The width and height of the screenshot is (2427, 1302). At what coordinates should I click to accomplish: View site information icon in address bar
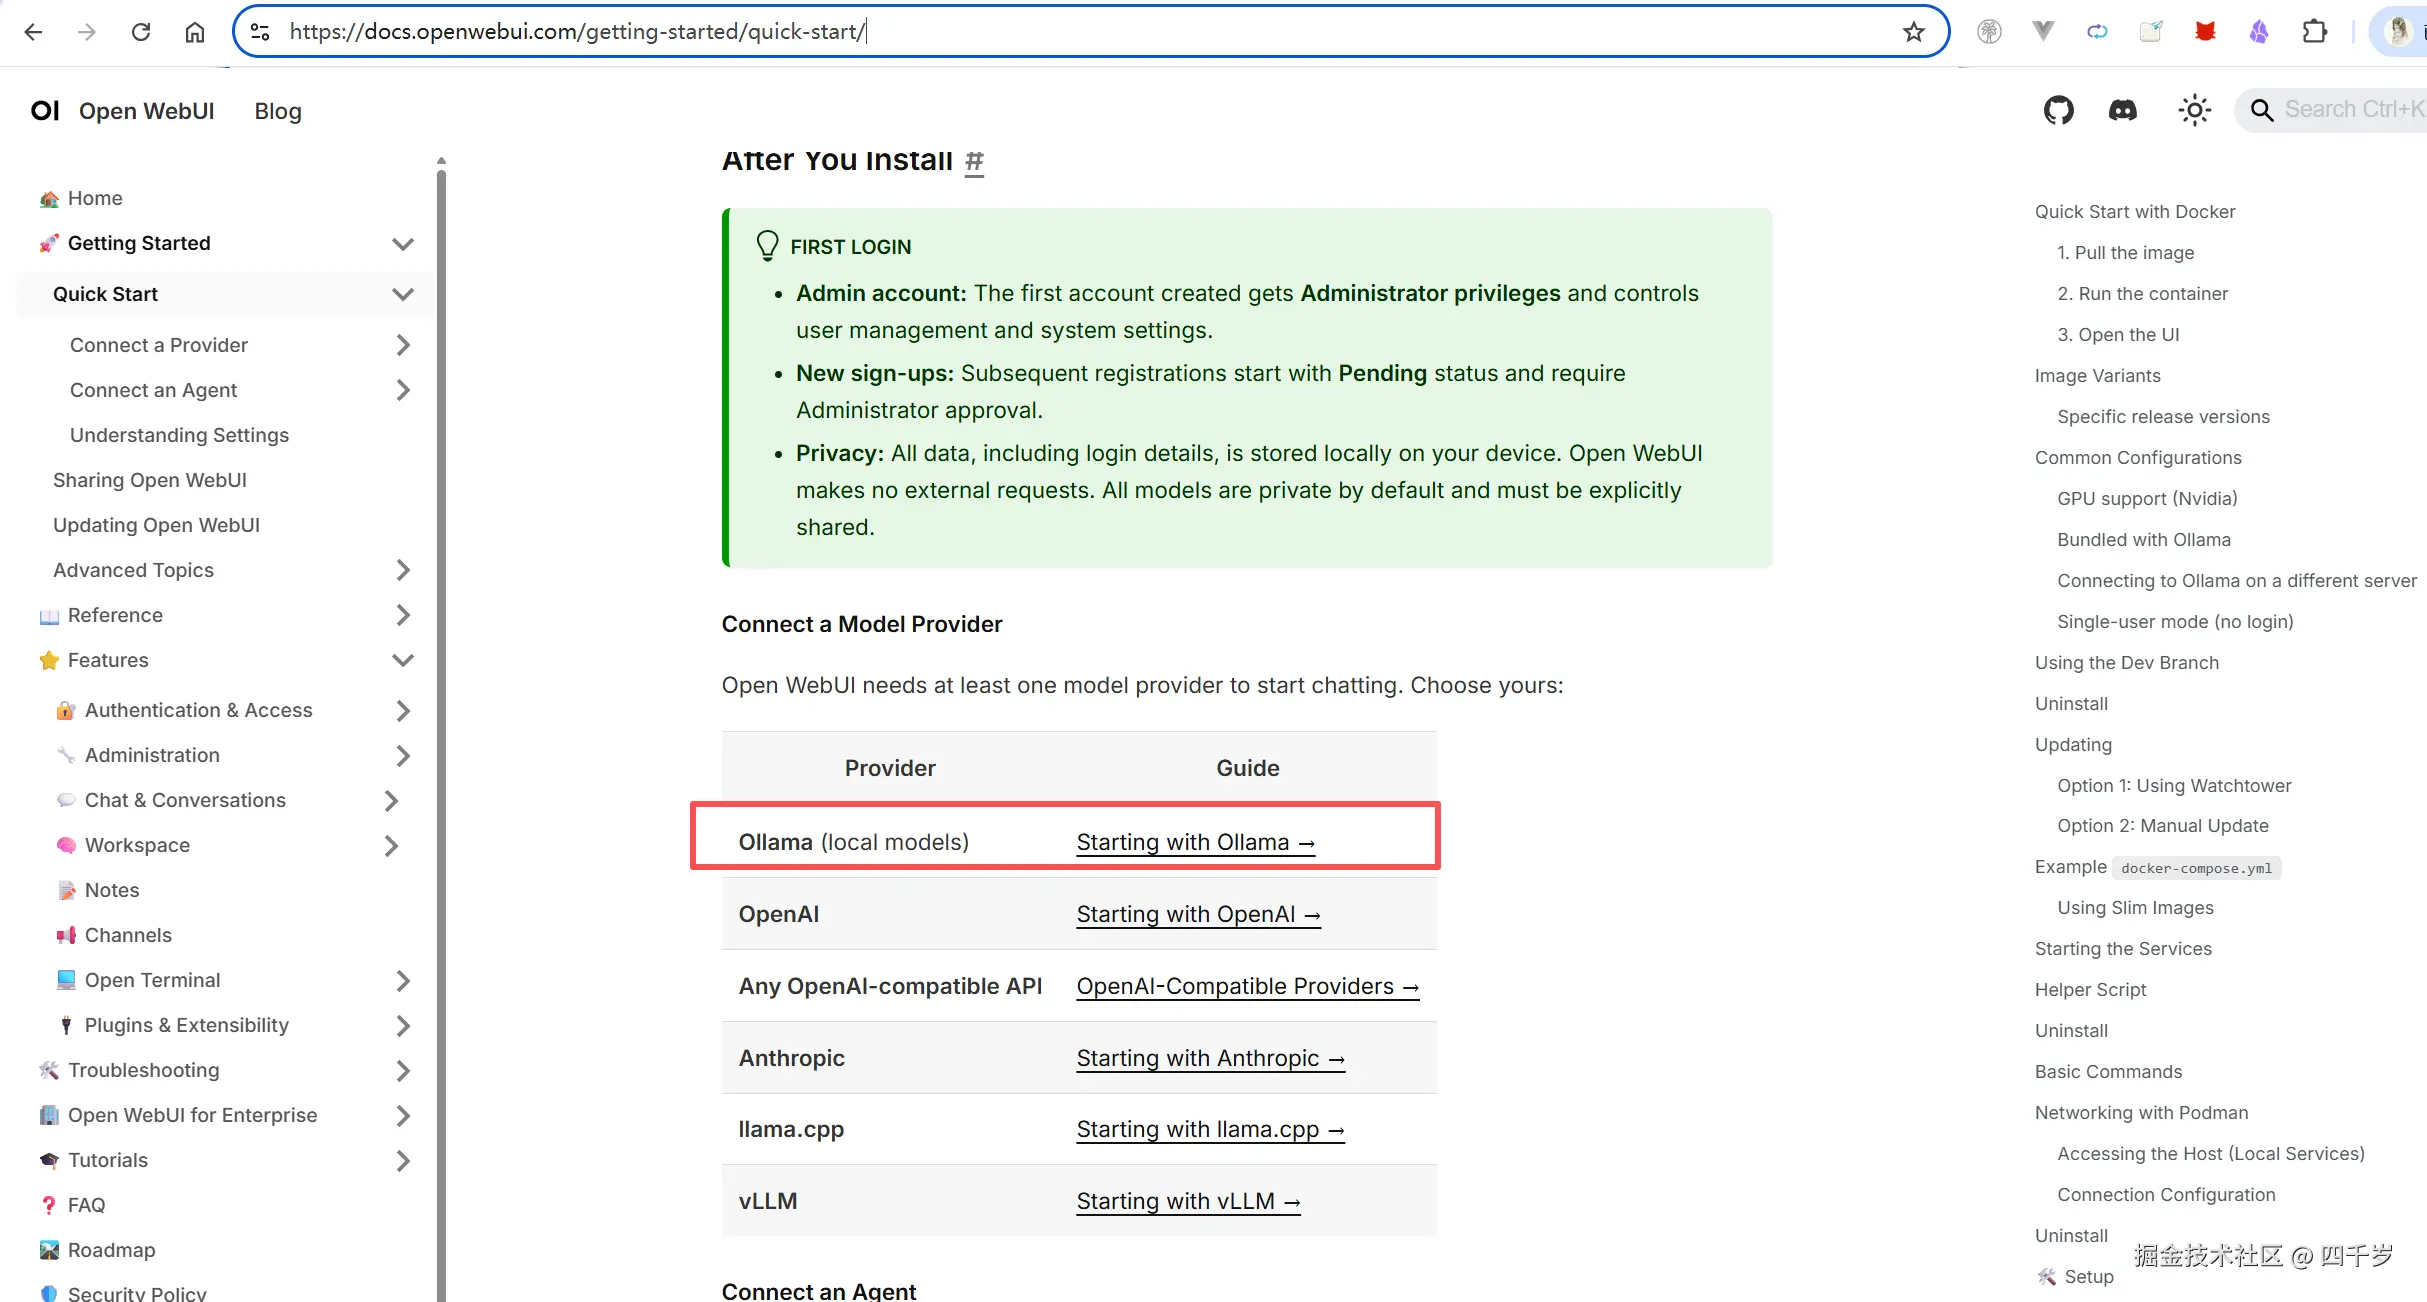[260, 32]
